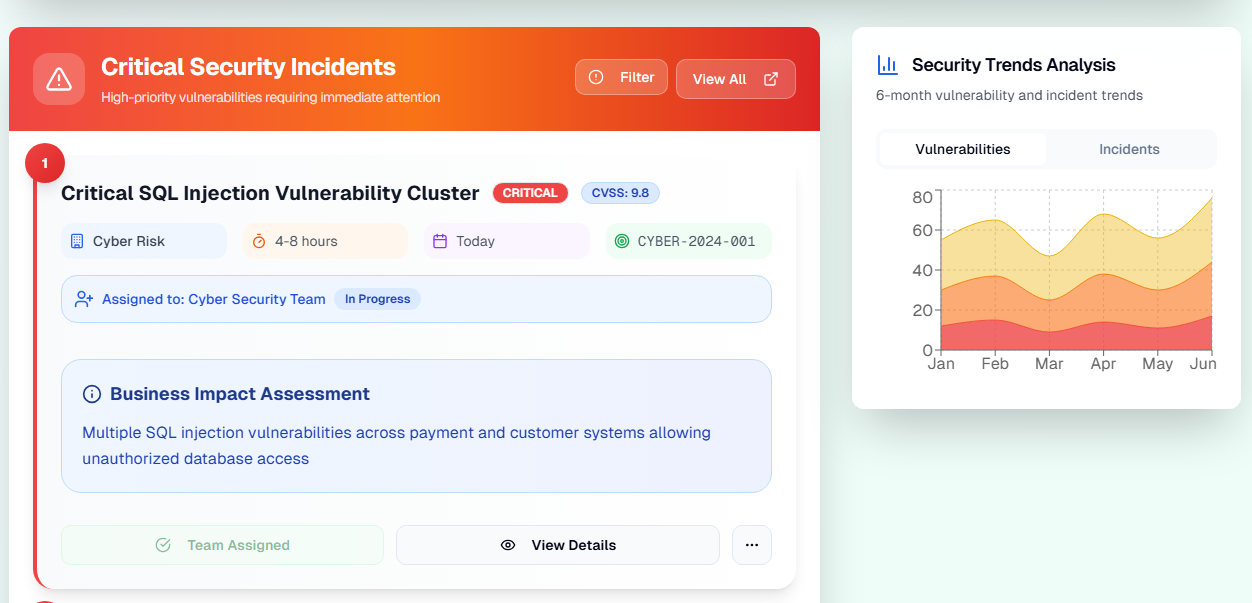Click the Team Assigned checkmark button

coord(222,545)
